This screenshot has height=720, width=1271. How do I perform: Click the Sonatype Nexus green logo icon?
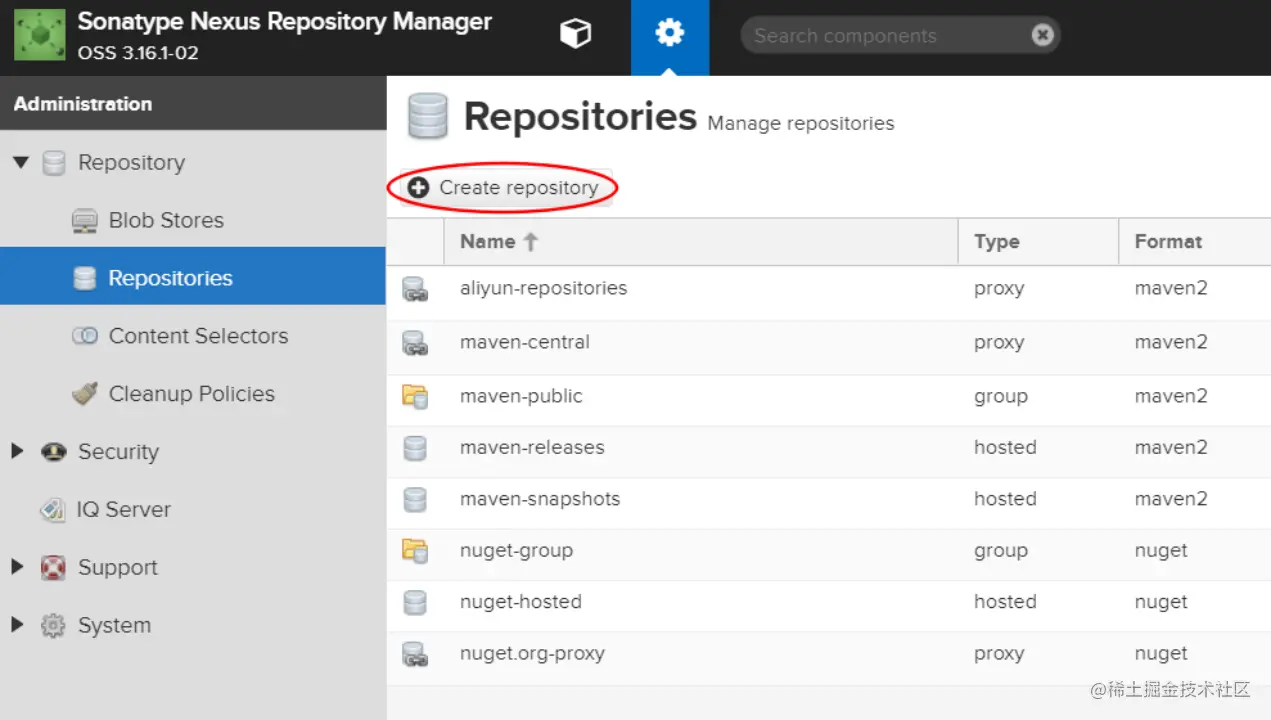click(x=39, y=35)
